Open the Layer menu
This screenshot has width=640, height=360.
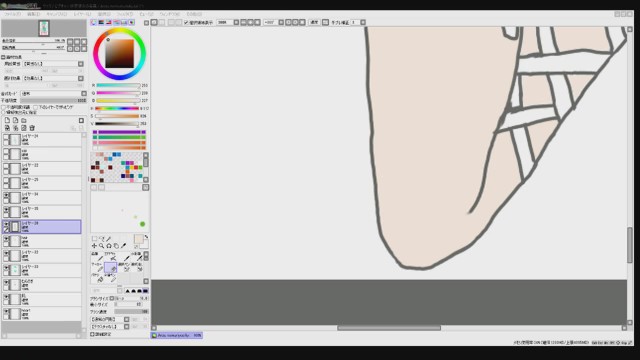(x=82, y=14)
